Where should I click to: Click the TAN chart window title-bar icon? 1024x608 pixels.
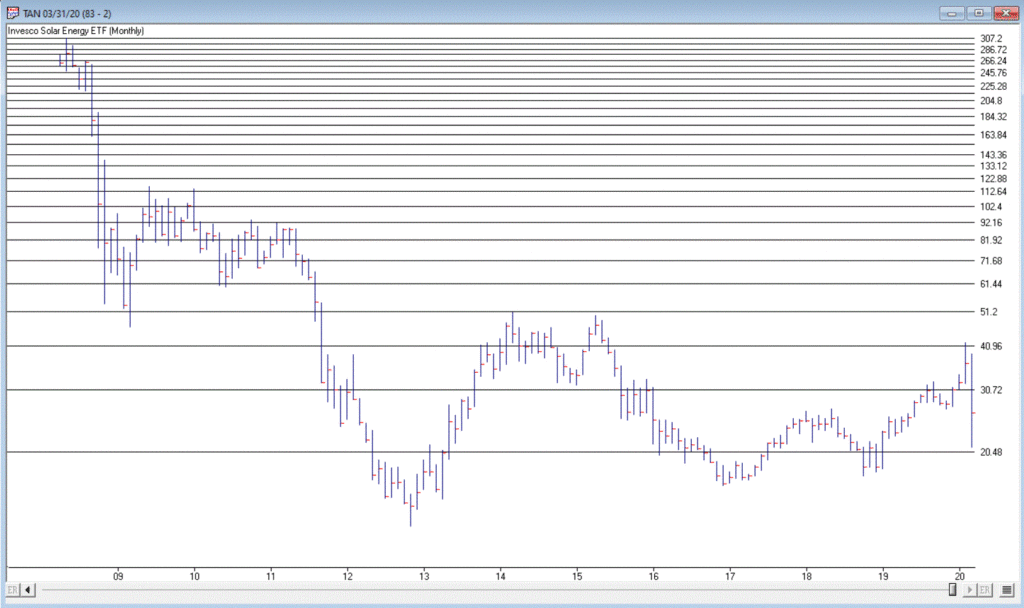tap(12, 13)
